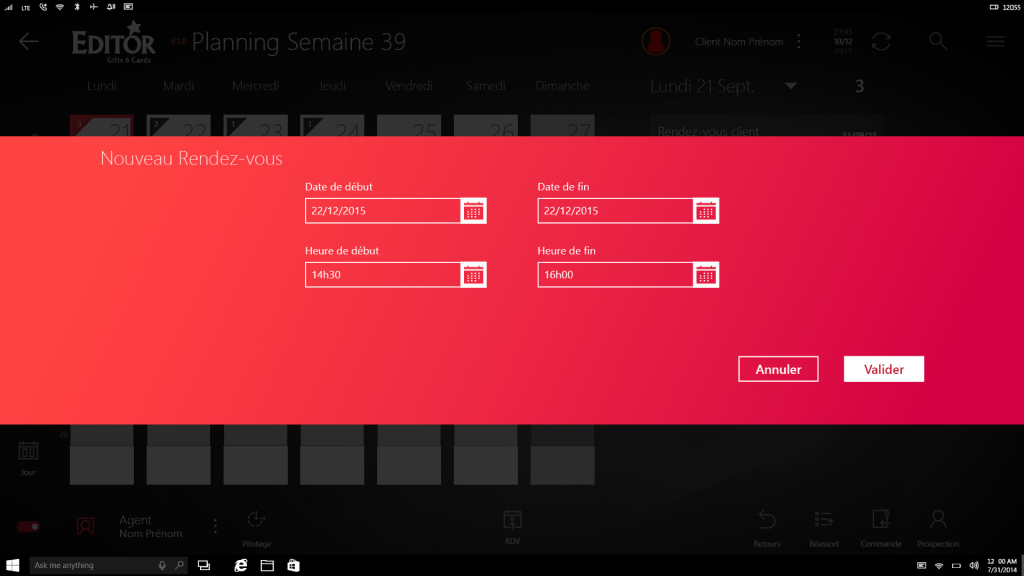This screenshot has height=576, width=1024.
Task: Click the Heure de début input field
Action: 382,274
